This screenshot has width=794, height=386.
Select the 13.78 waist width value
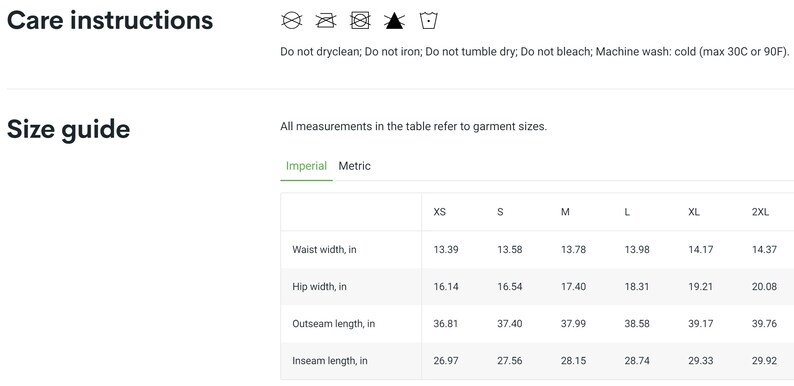573,250
